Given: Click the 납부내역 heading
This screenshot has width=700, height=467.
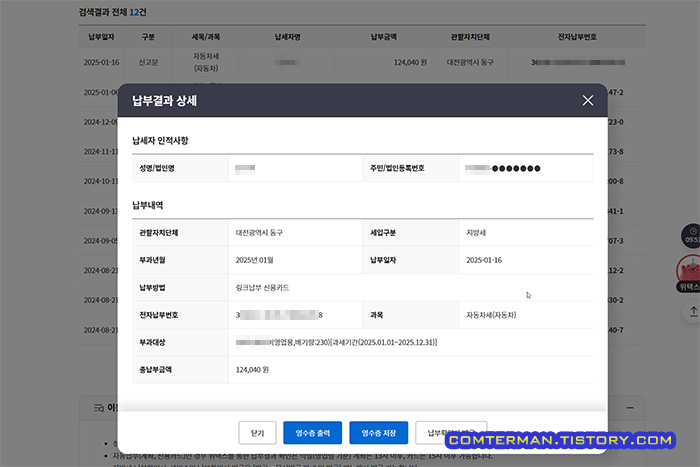Looking at the screenshot, I should [x=148, y=205].
